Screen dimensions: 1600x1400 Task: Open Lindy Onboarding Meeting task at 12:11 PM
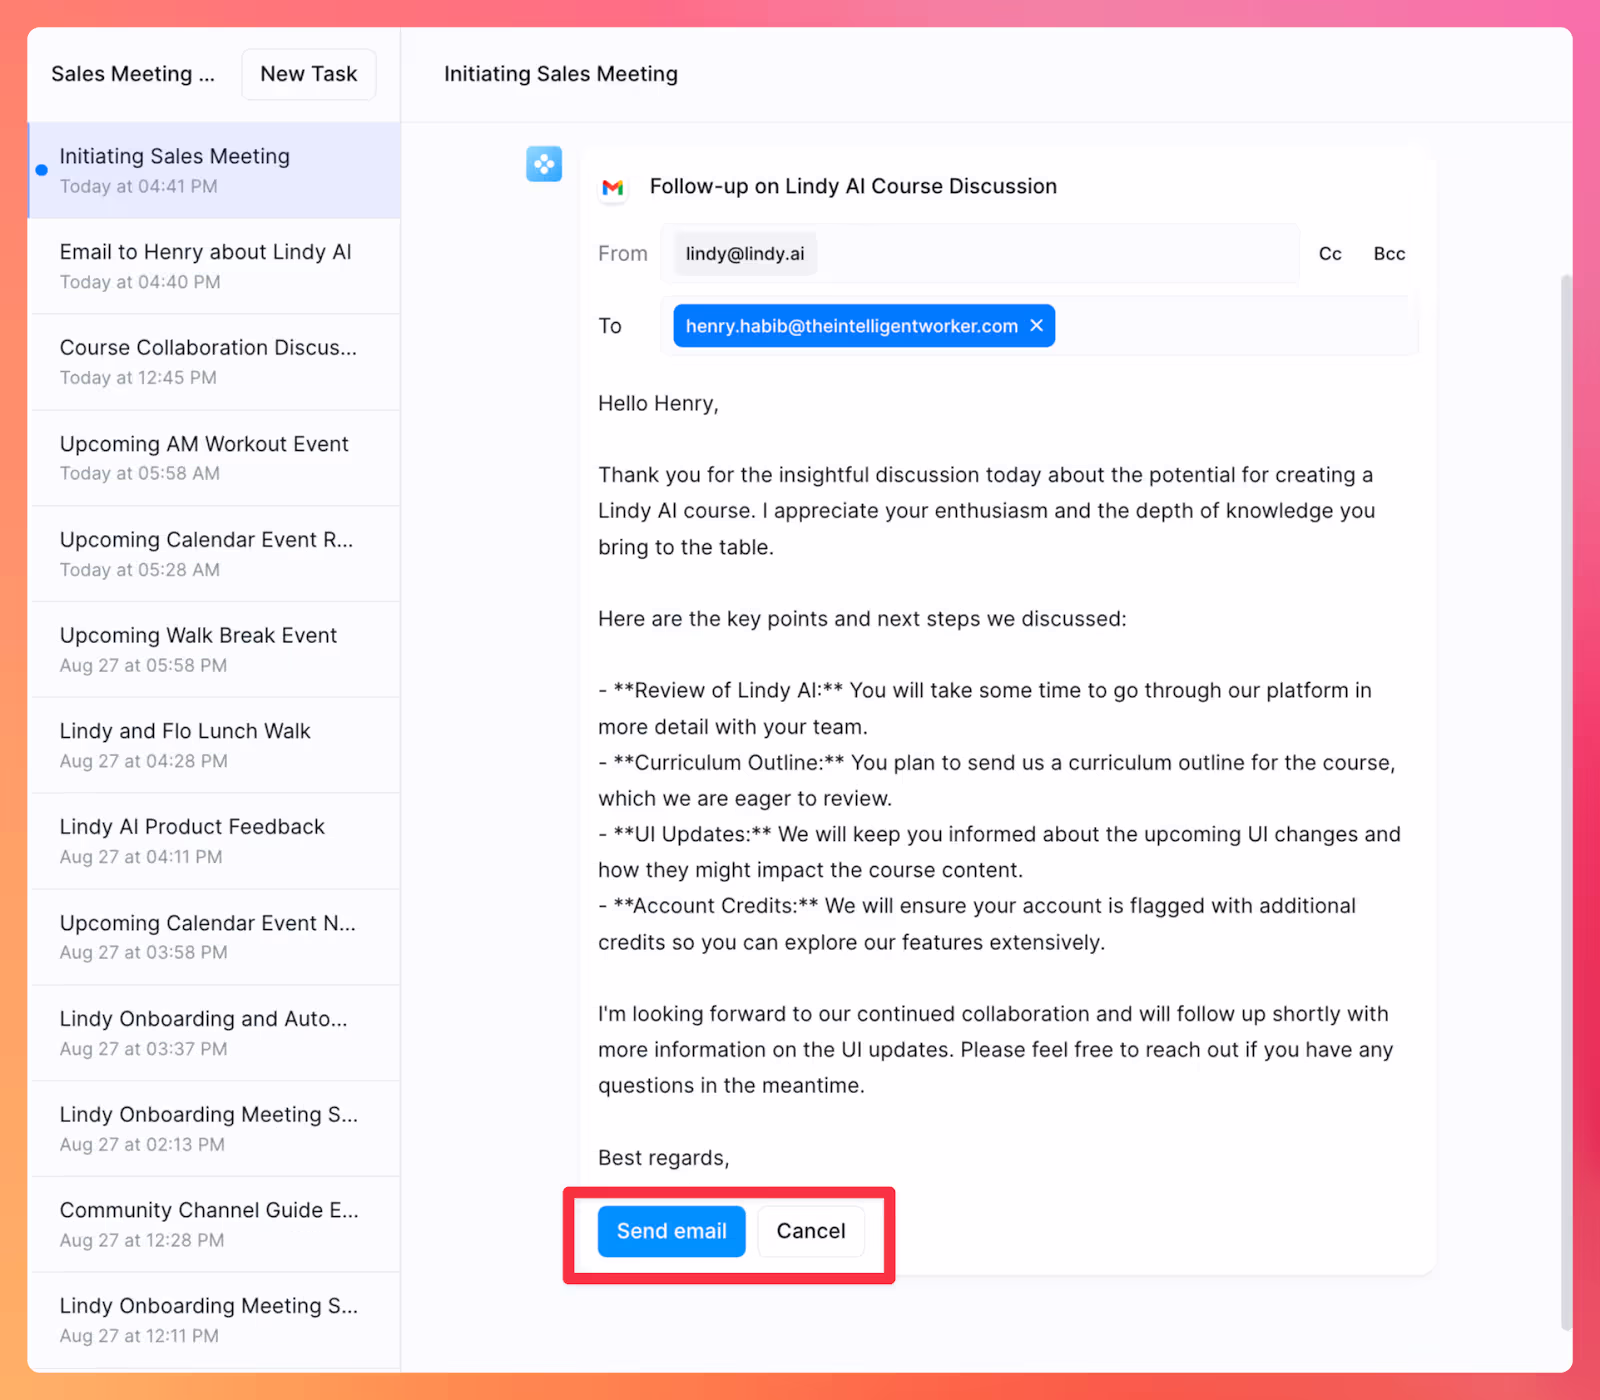[215, 1320]
